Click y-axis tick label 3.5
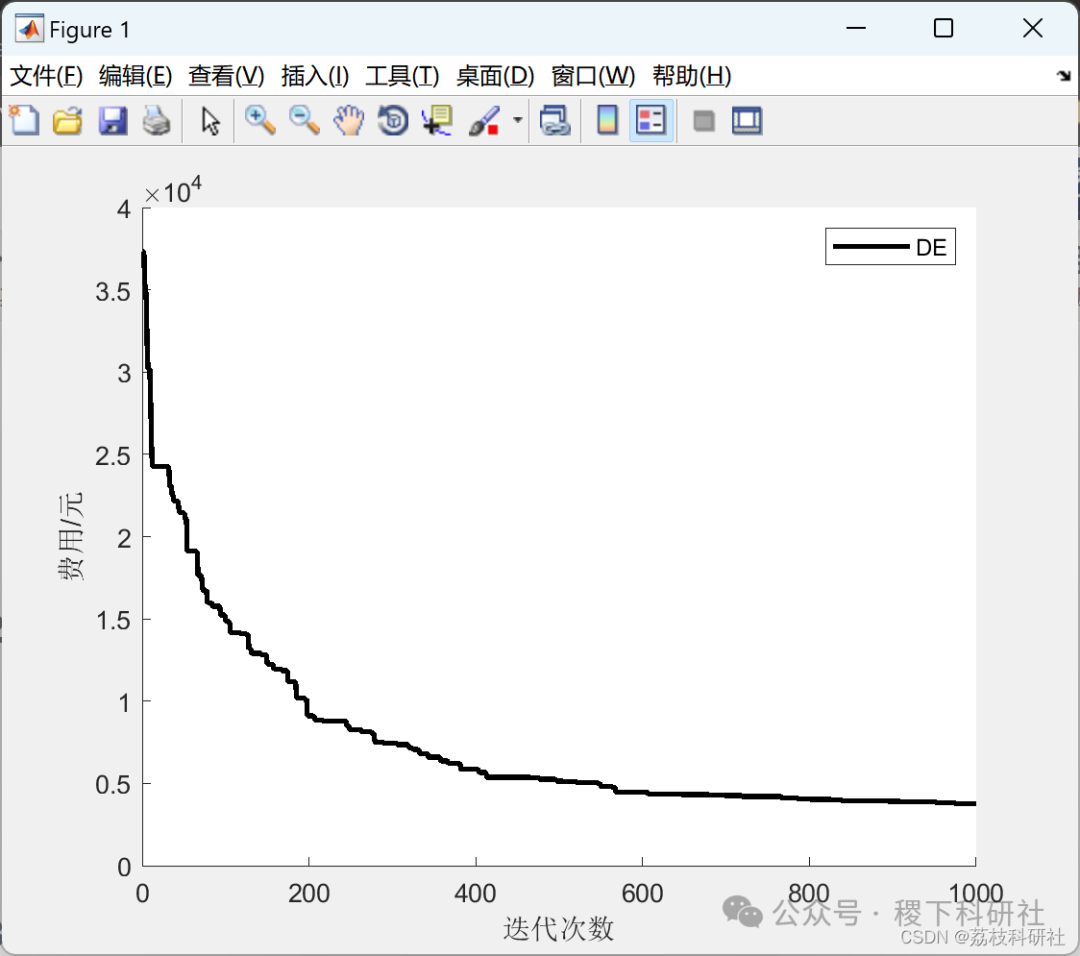The width and height of the screenshot is (1080, 956). [x=113, y=292]
